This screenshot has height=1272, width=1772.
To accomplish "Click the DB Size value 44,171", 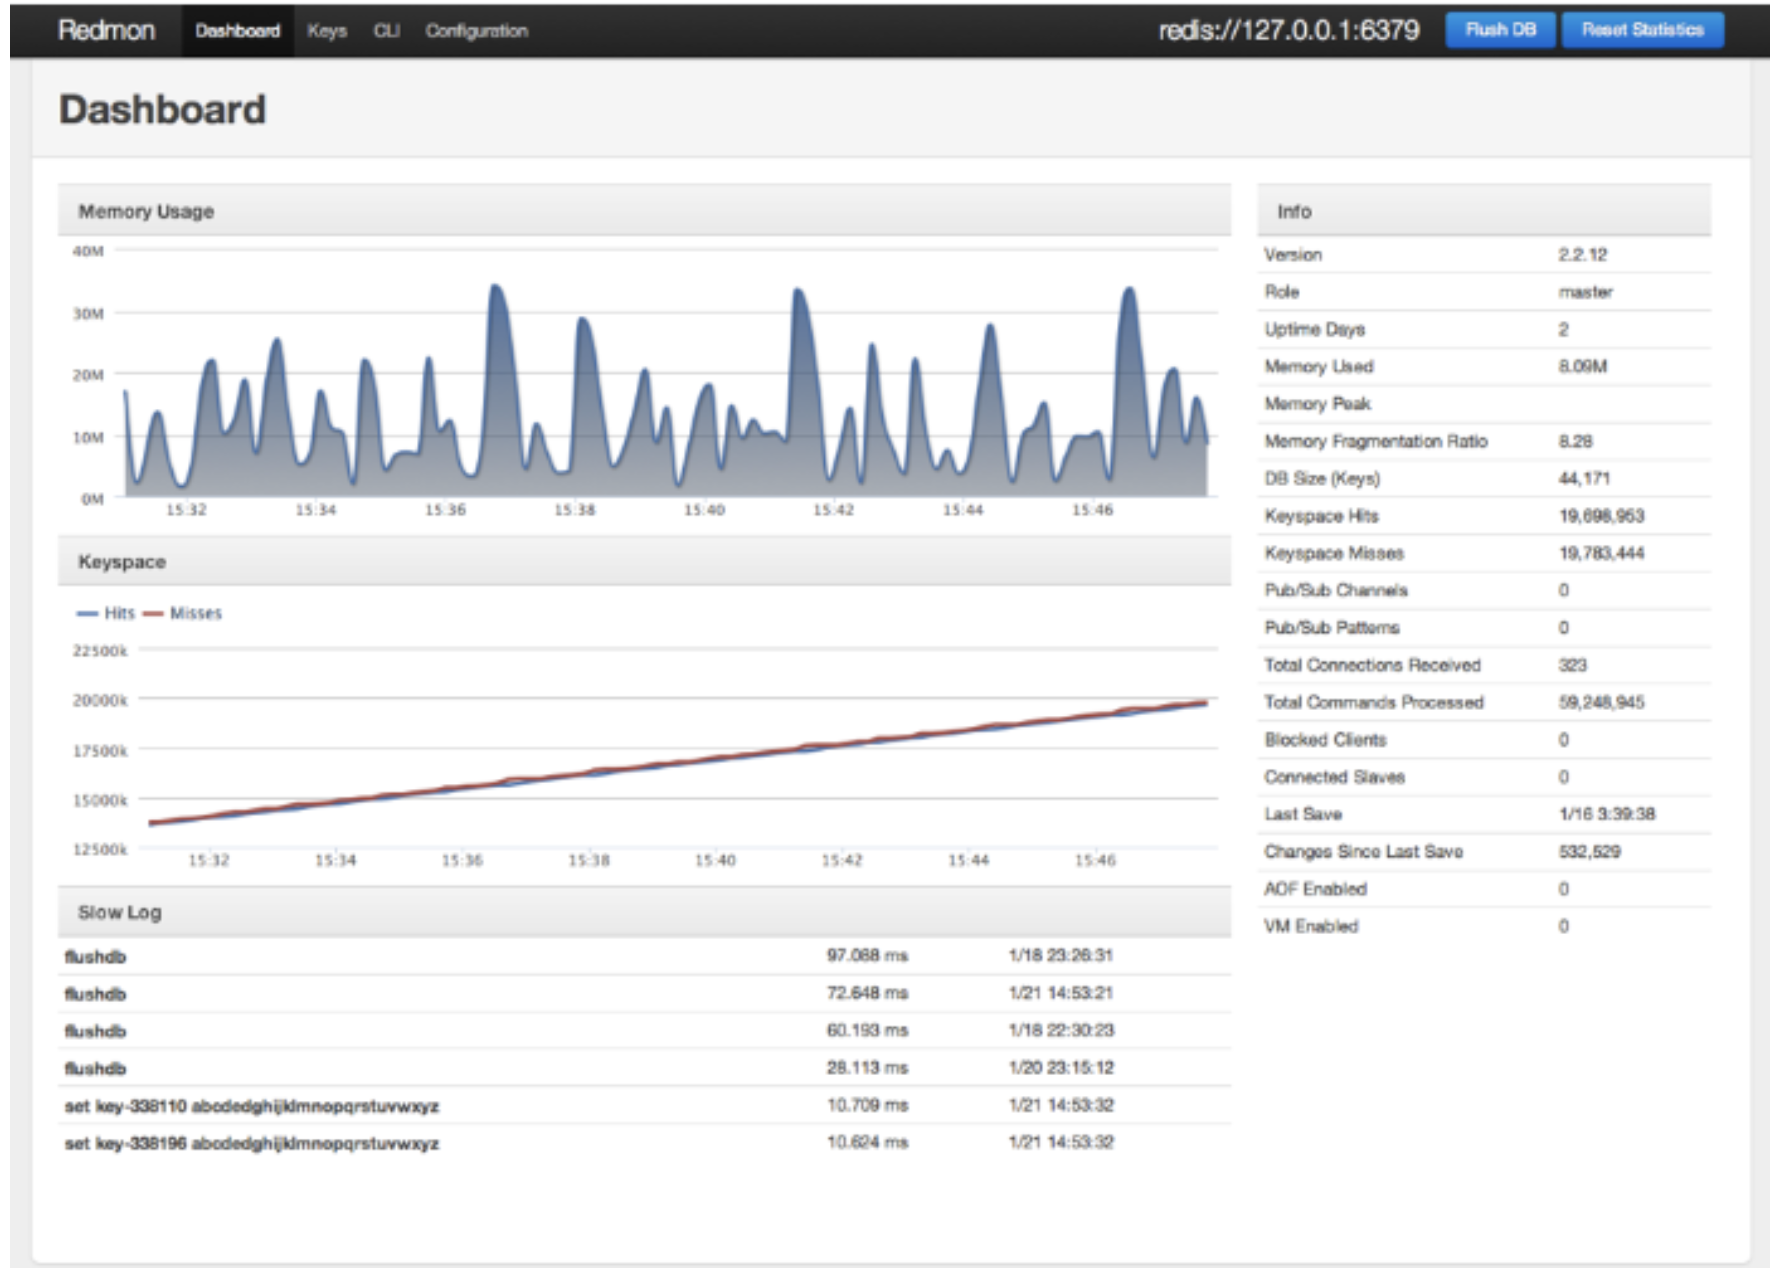I will (x=1584, y=478).
